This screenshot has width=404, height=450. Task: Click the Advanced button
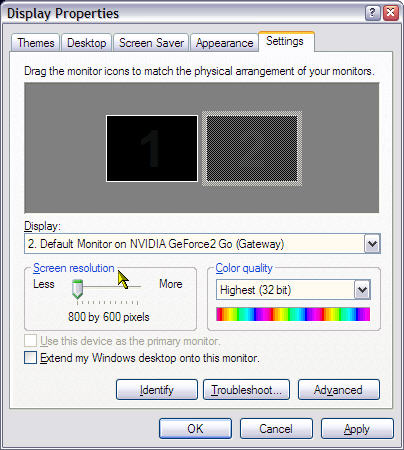tap(339, 389)
